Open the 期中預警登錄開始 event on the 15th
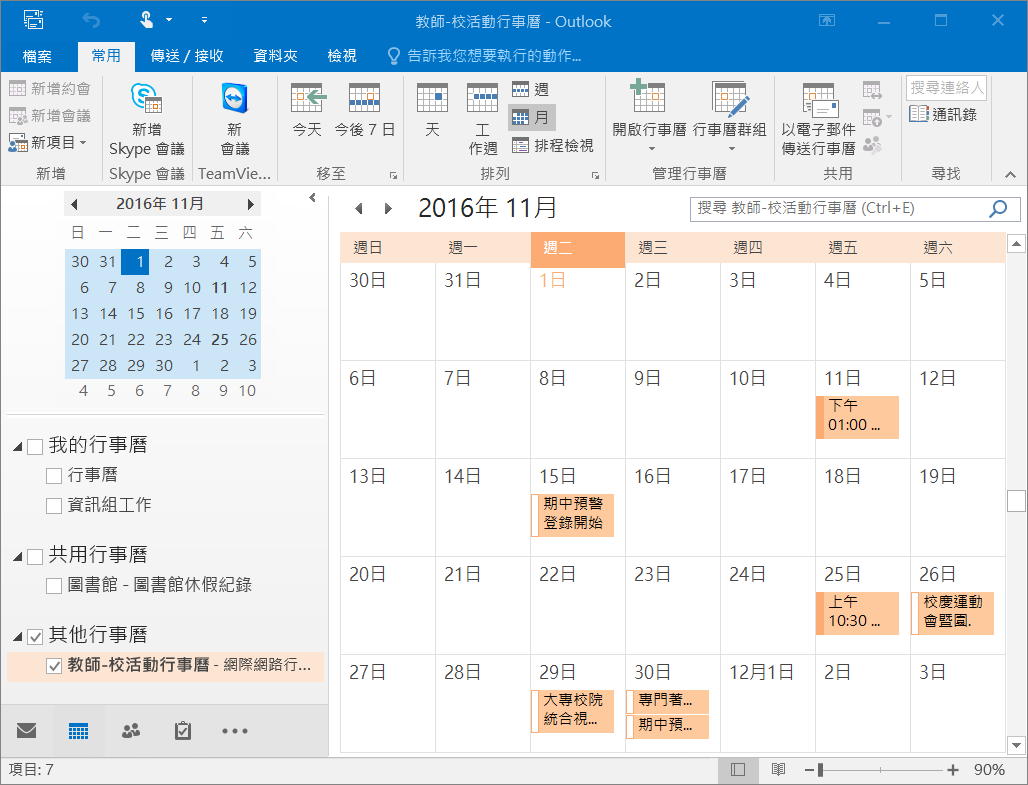This screenshot has width=1028, height=785. (573, 515)
